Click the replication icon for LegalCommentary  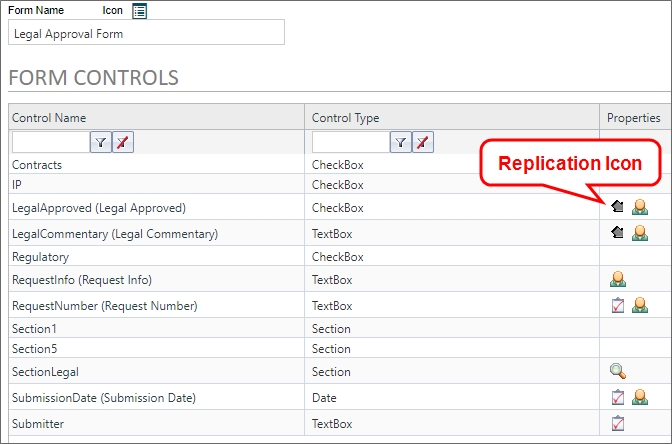[618, 233]
